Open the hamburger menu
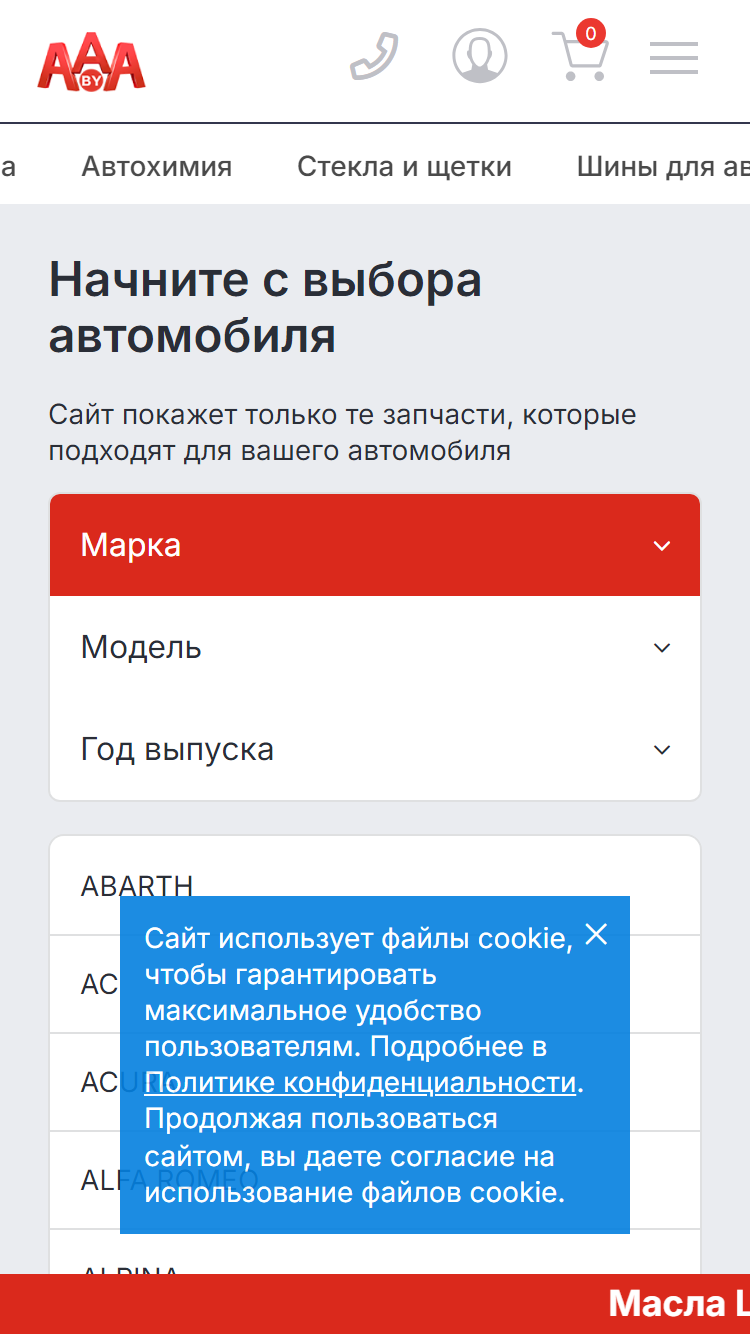750x1334 pixels. (674, 58)
